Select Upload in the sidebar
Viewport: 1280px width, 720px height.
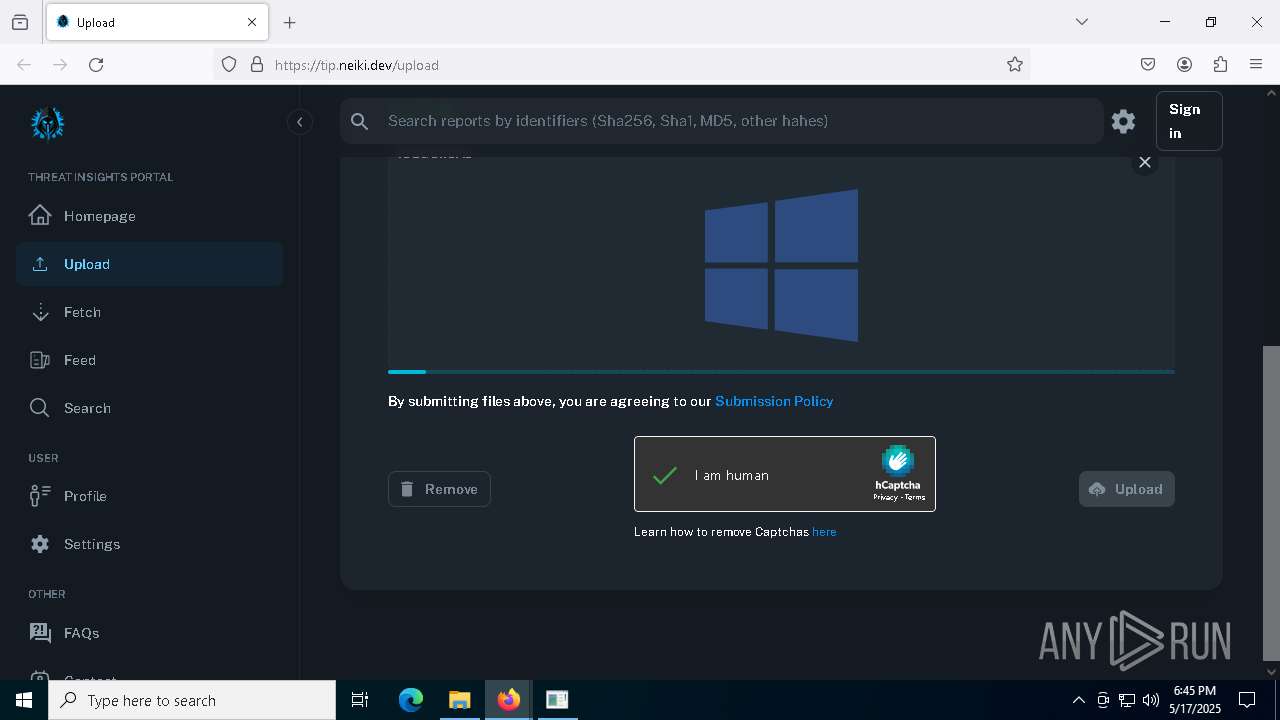coord(149,264)
